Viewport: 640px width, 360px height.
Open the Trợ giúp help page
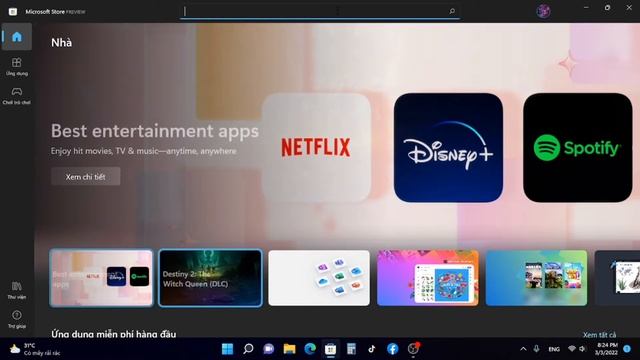click(x=17, y=319)
